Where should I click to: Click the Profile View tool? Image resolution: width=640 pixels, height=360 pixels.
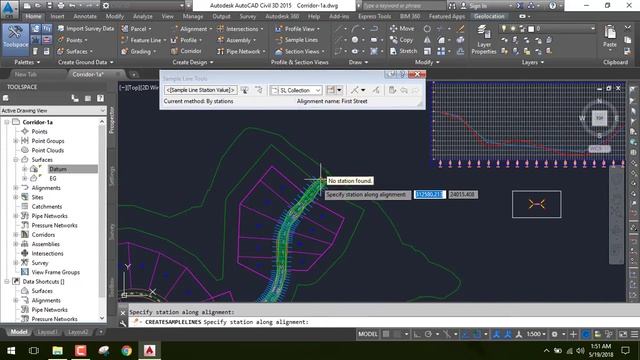coord(298,29)
